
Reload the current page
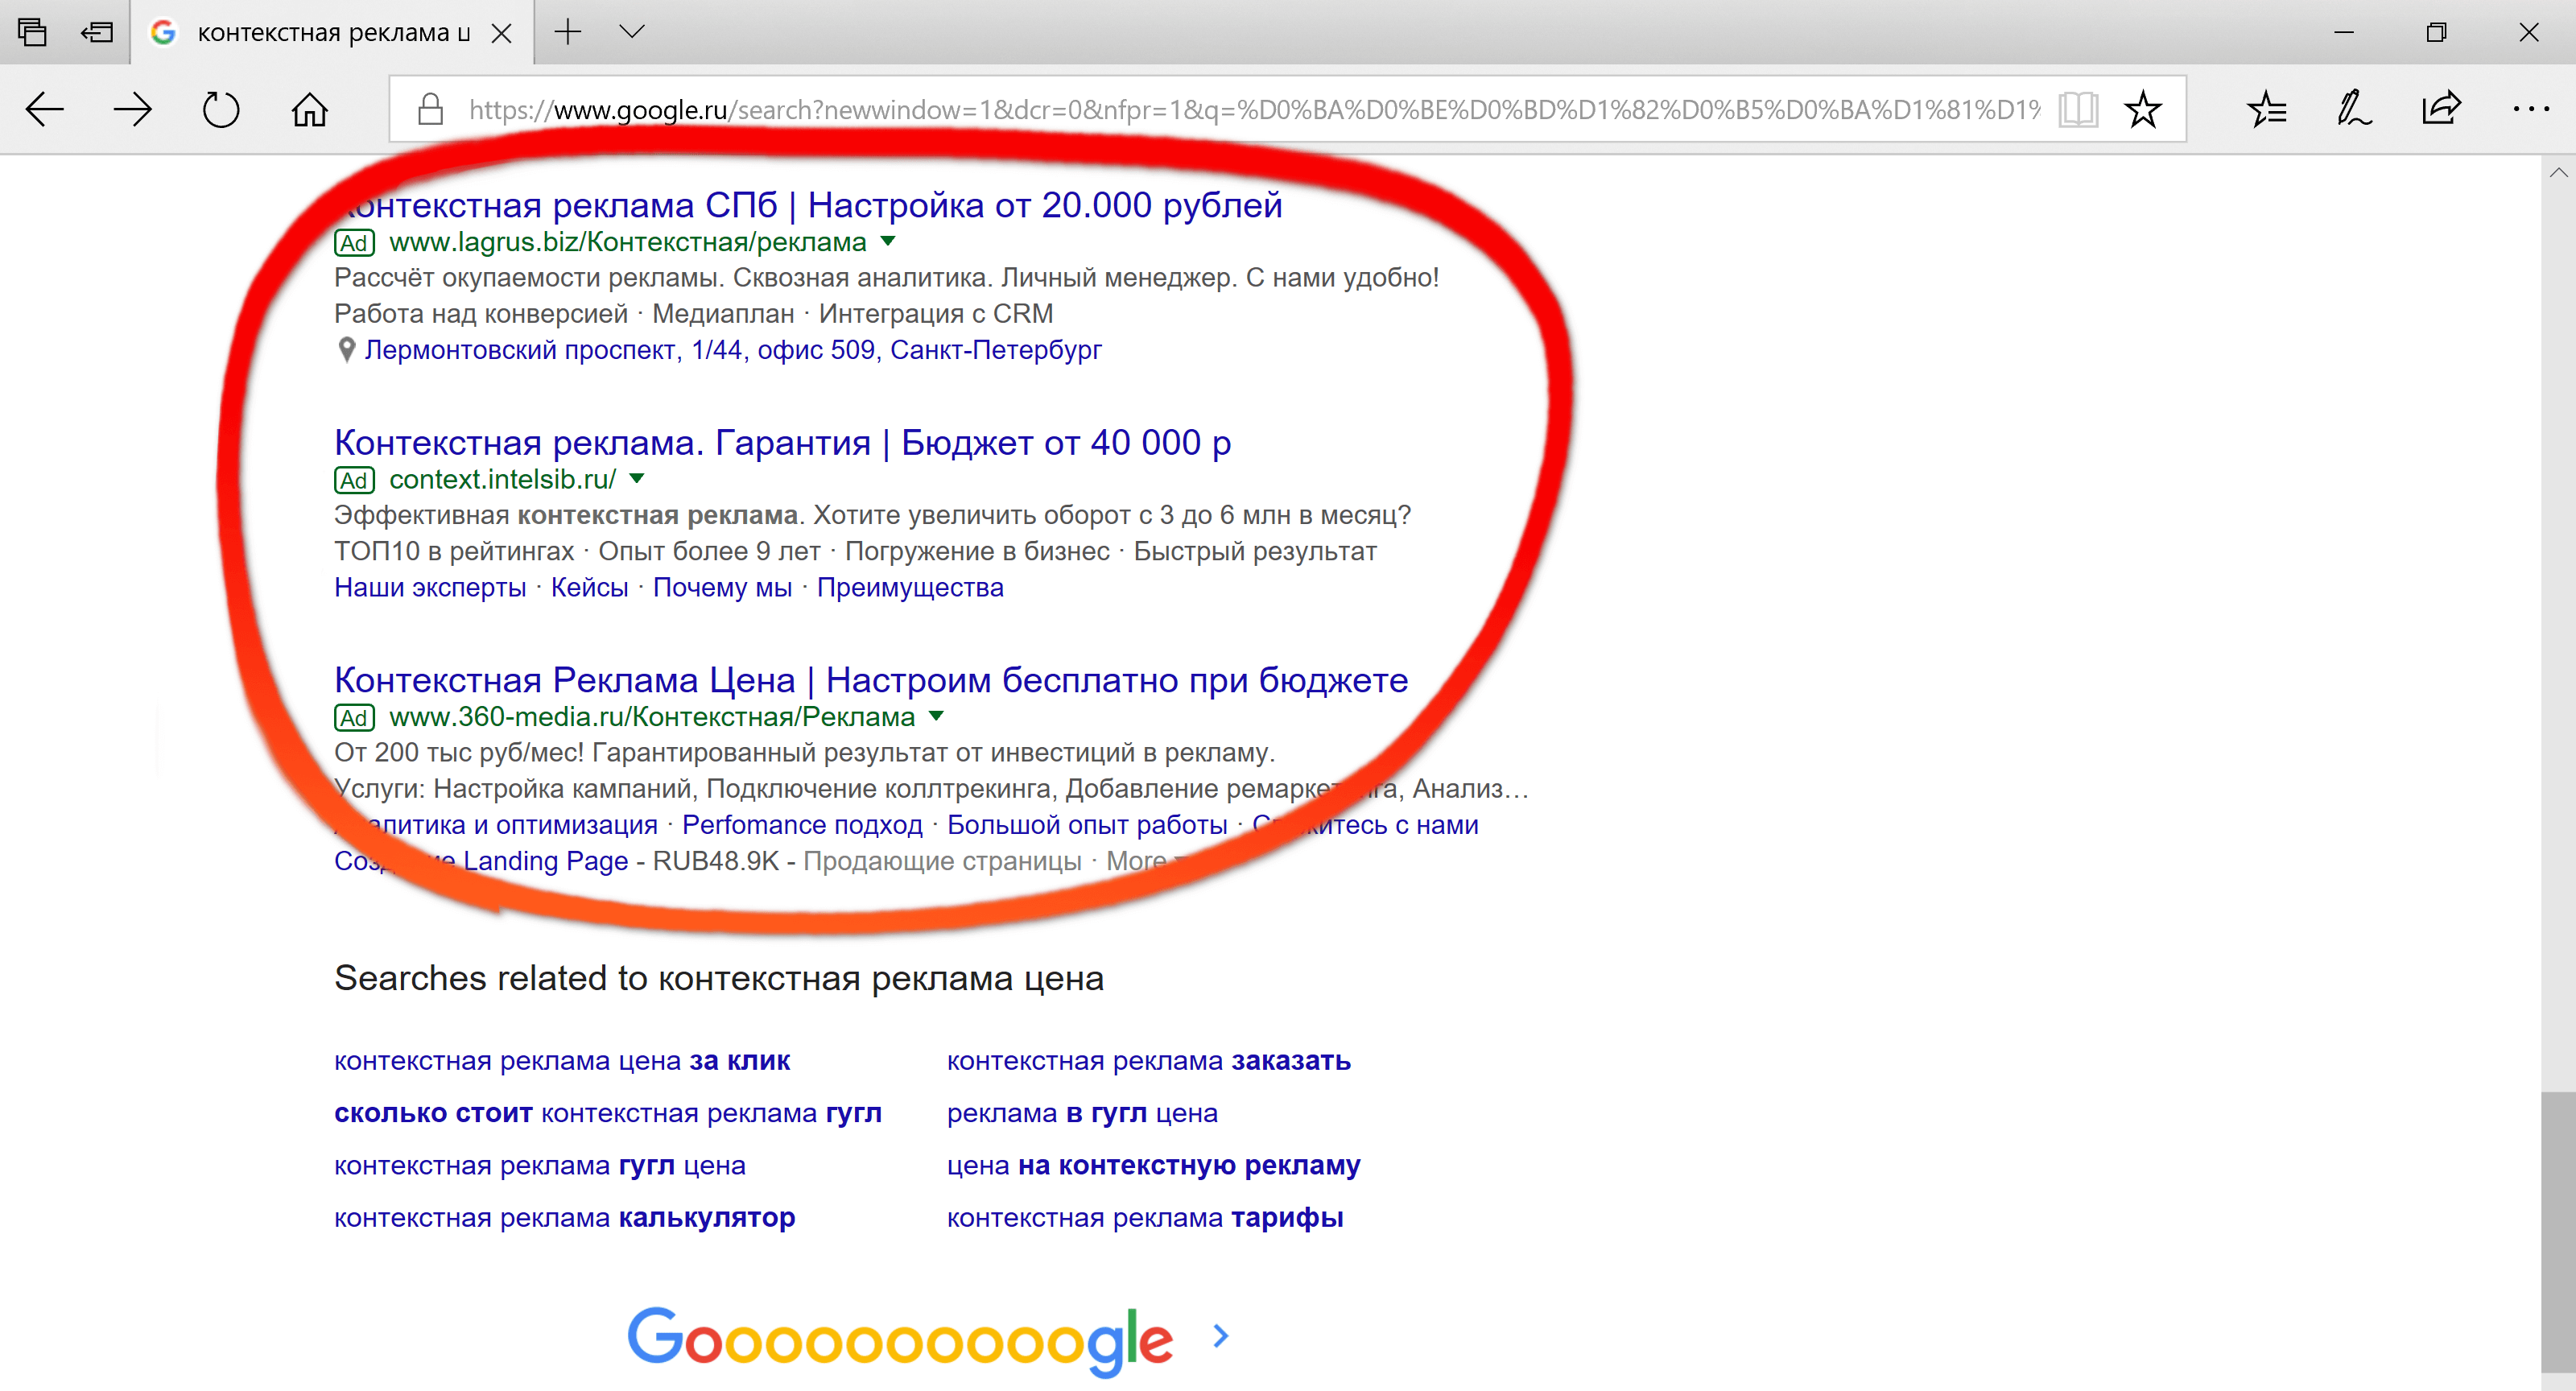[220, 109]
